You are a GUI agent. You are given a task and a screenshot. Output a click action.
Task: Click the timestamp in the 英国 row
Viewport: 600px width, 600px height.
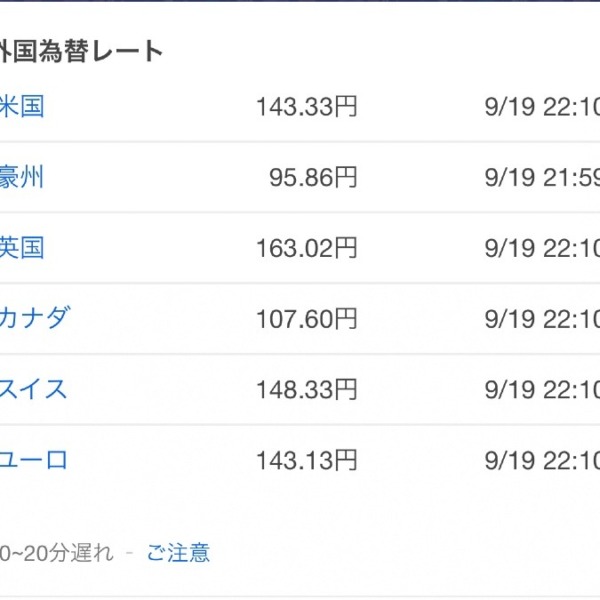pyautogui.click(x=542, y=248)
